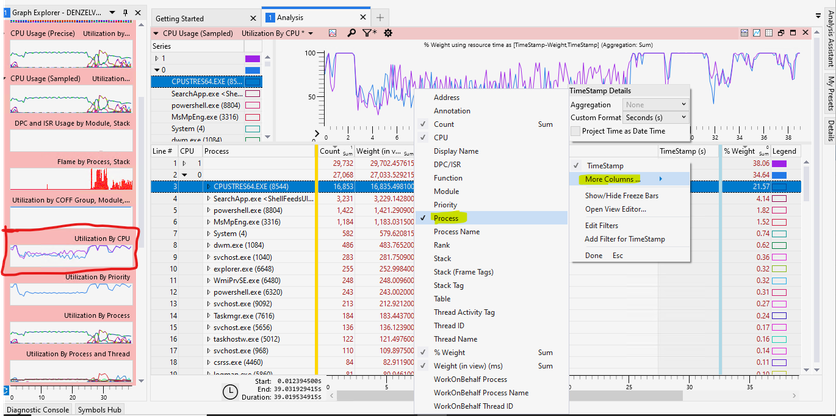Open the My Presets side tab
Viewport: 836px width, 416px height.
click(830, 93)
